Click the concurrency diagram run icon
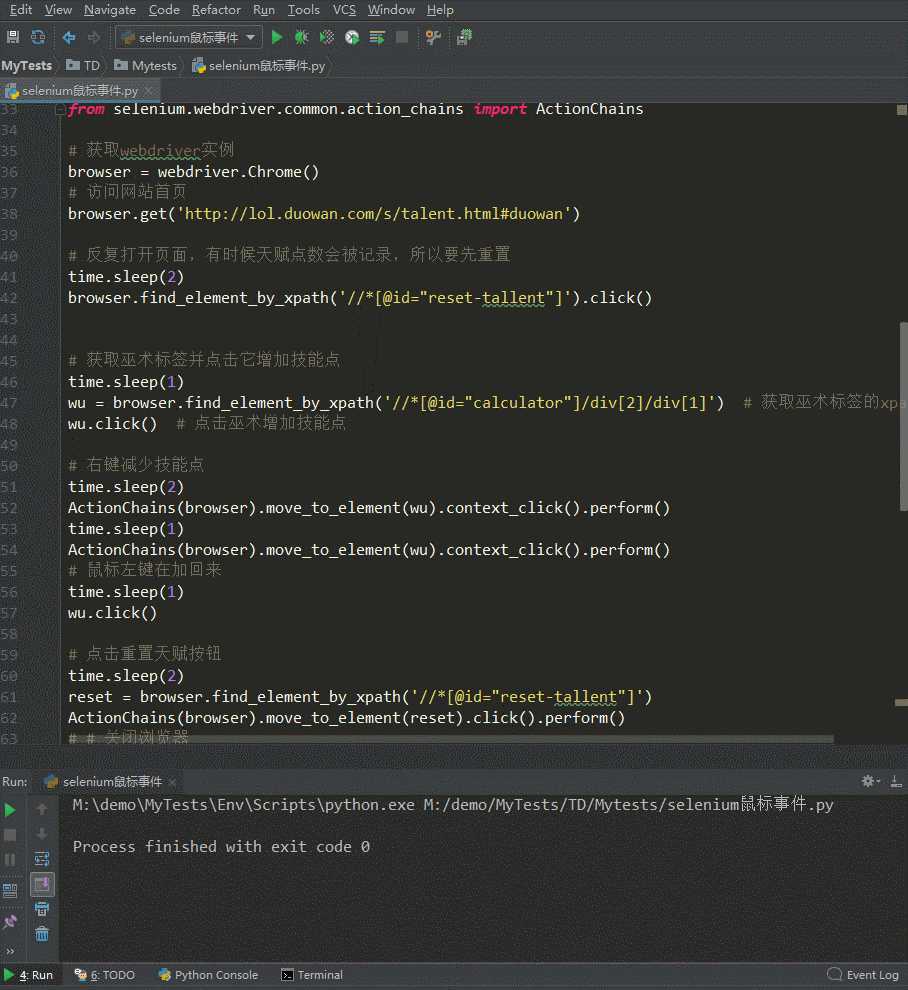Viewport: 908px width, 990px height. 377,37
